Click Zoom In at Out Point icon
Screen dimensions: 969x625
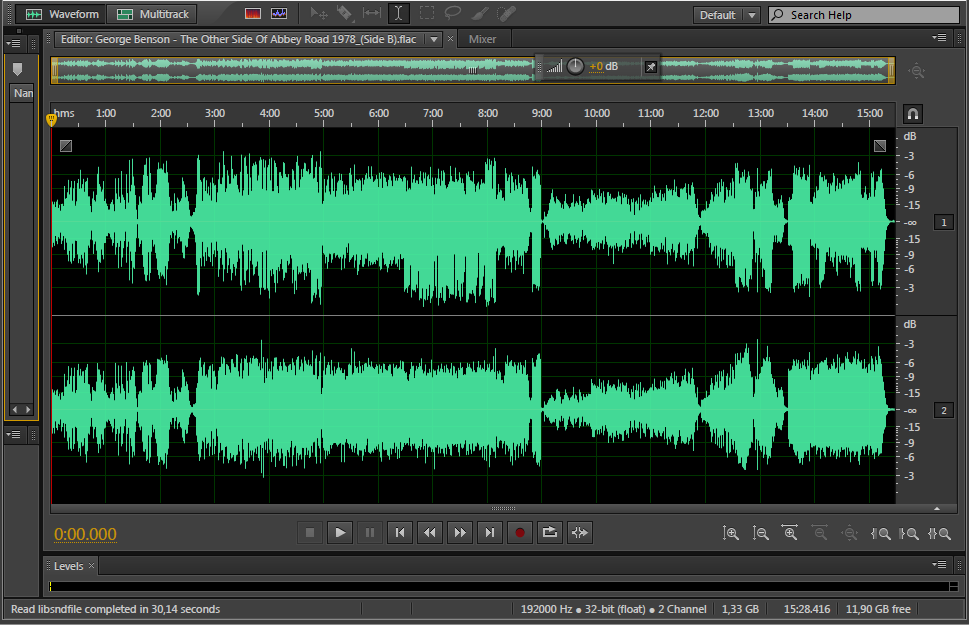coord(909,534)
